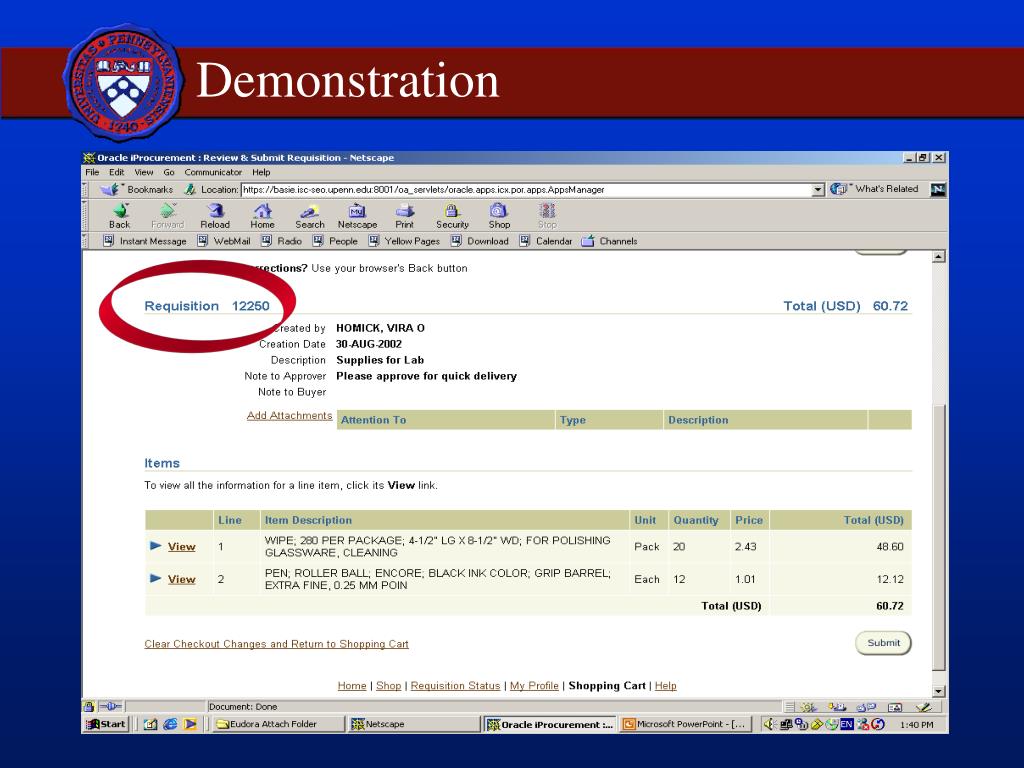Click Add Attachments link

pos(289,415)
